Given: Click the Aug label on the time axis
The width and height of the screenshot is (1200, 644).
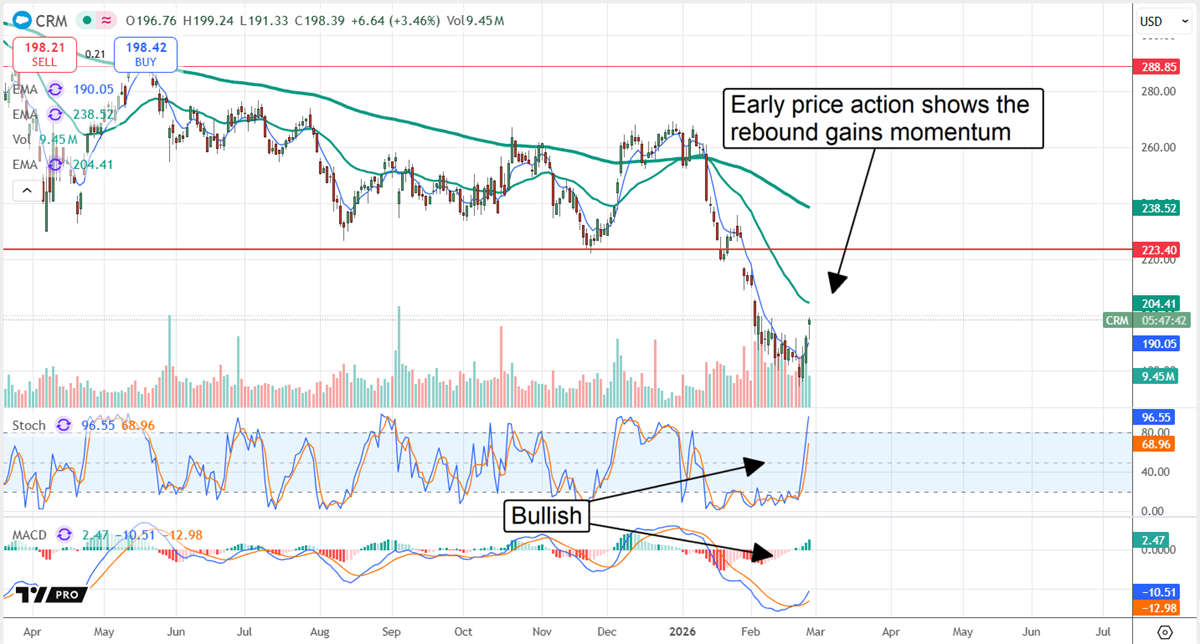Looking at the screenshot, I should tap(320, 633).
